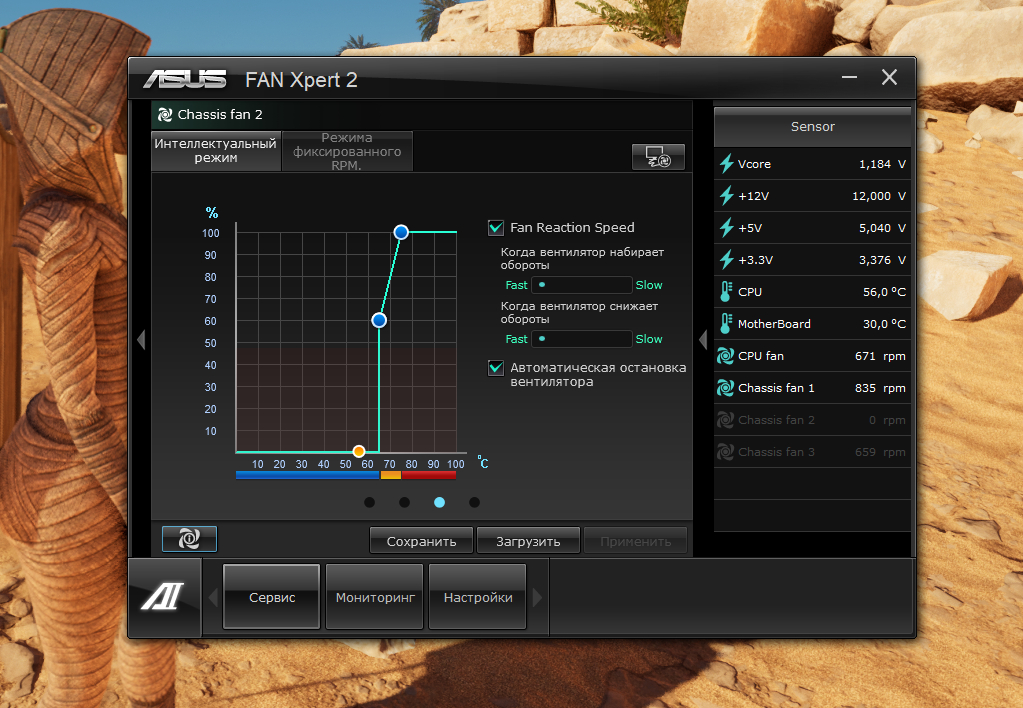This screenshot has height=708, width=1023.
Task: Minimize the FAN Xpert 2 window
Action: click(849, 77)
